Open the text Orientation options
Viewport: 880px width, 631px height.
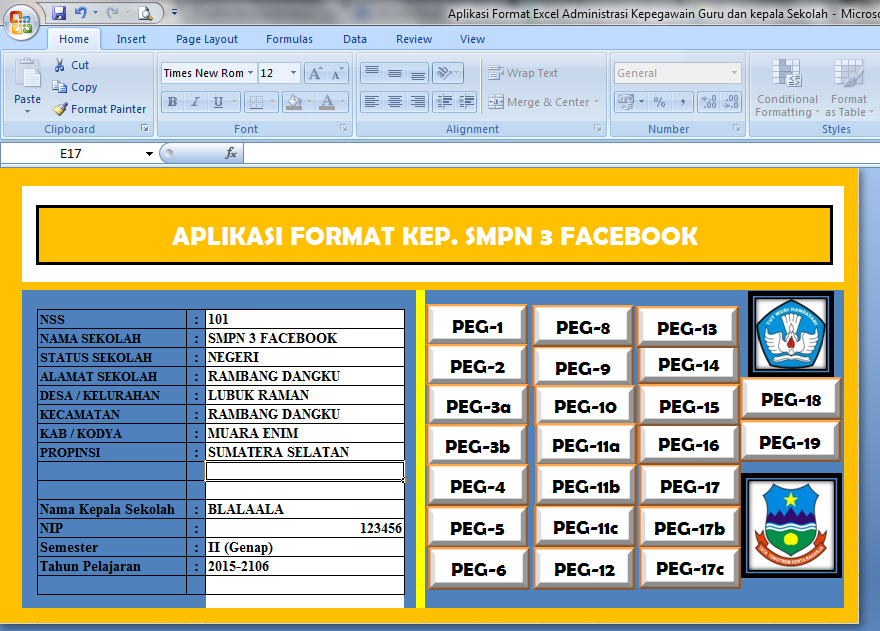tap(448, 74)
